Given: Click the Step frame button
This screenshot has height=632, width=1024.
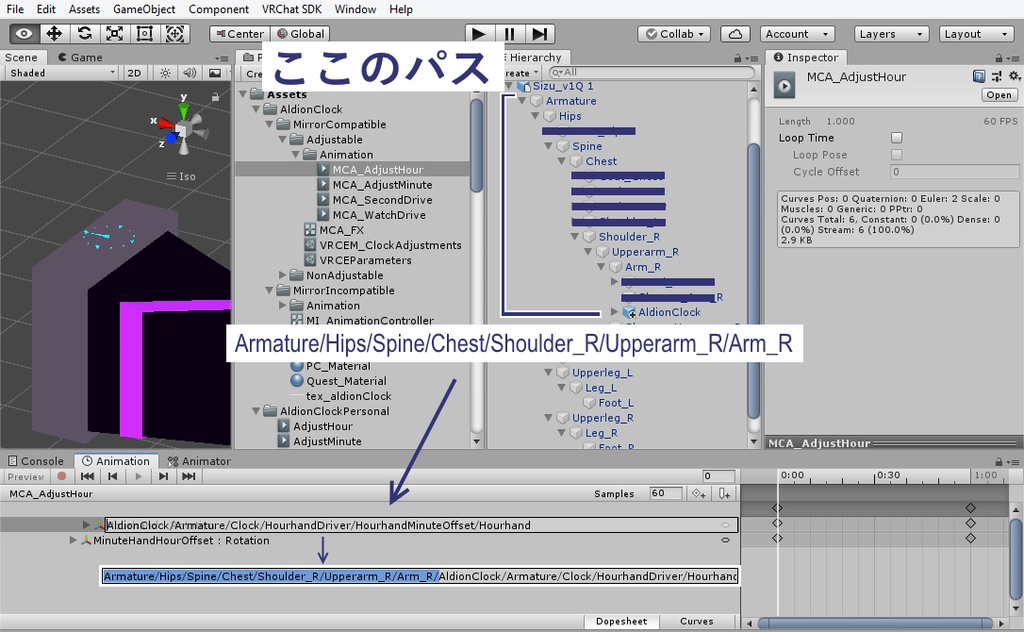Looking at the screenshot, I should (539, 34).
